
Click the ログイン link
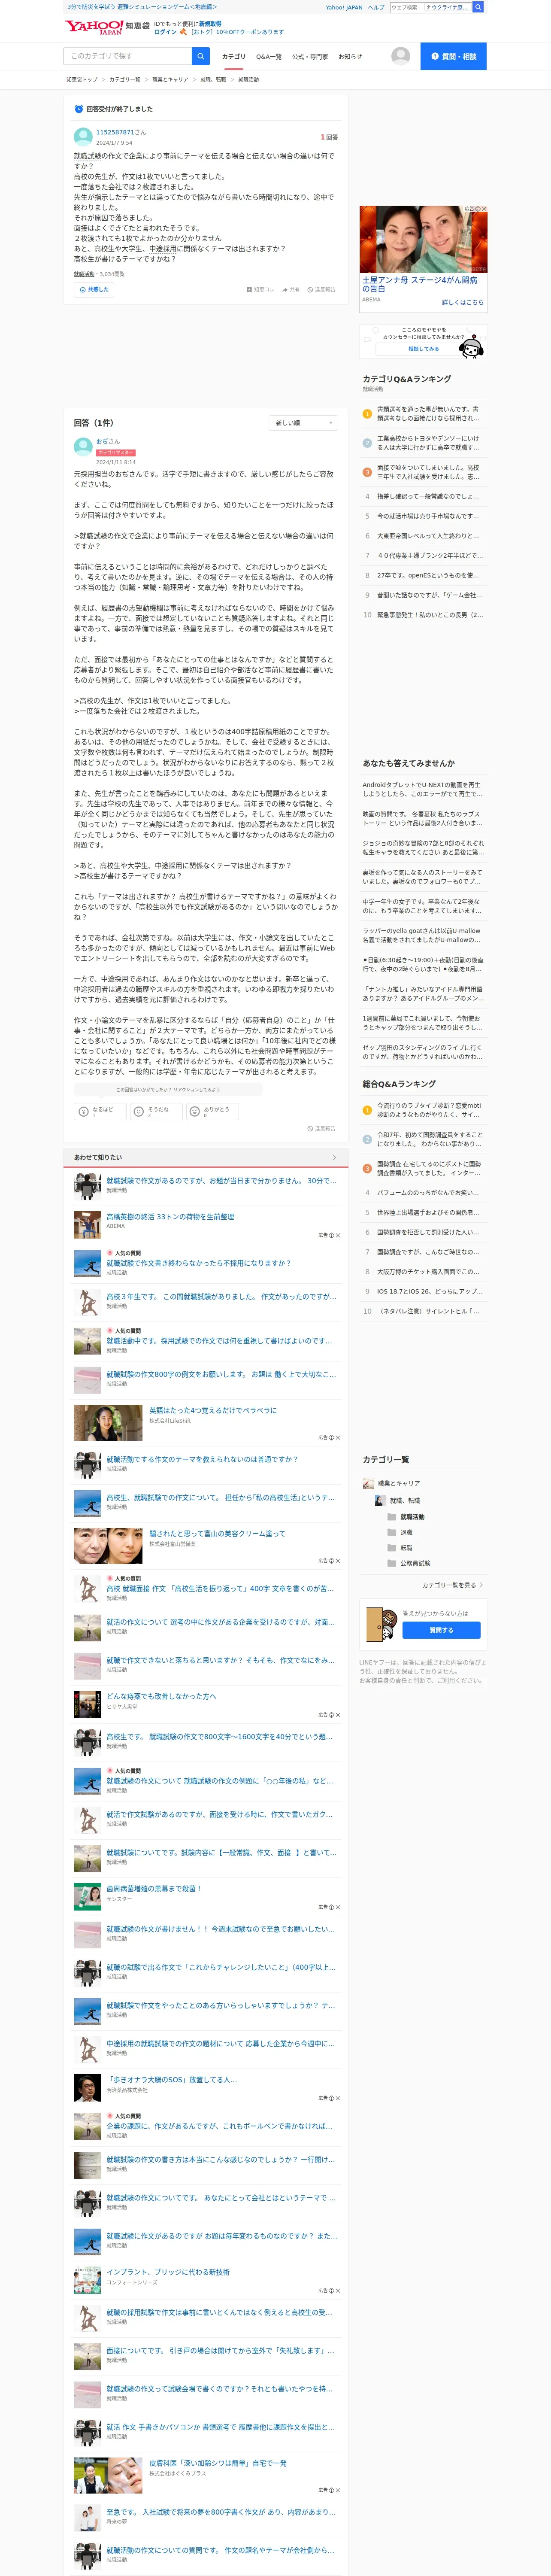pos(165,32)
